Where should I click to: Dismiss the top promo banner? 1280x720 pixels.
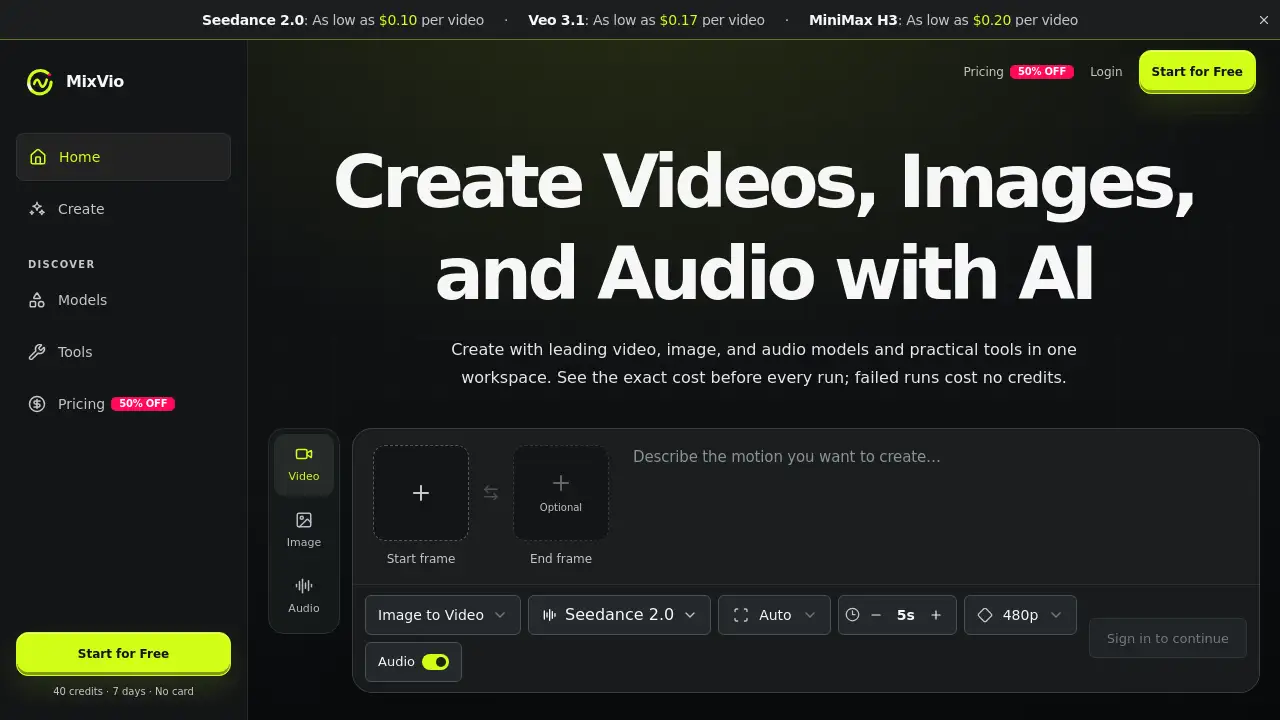[1264, 20]
